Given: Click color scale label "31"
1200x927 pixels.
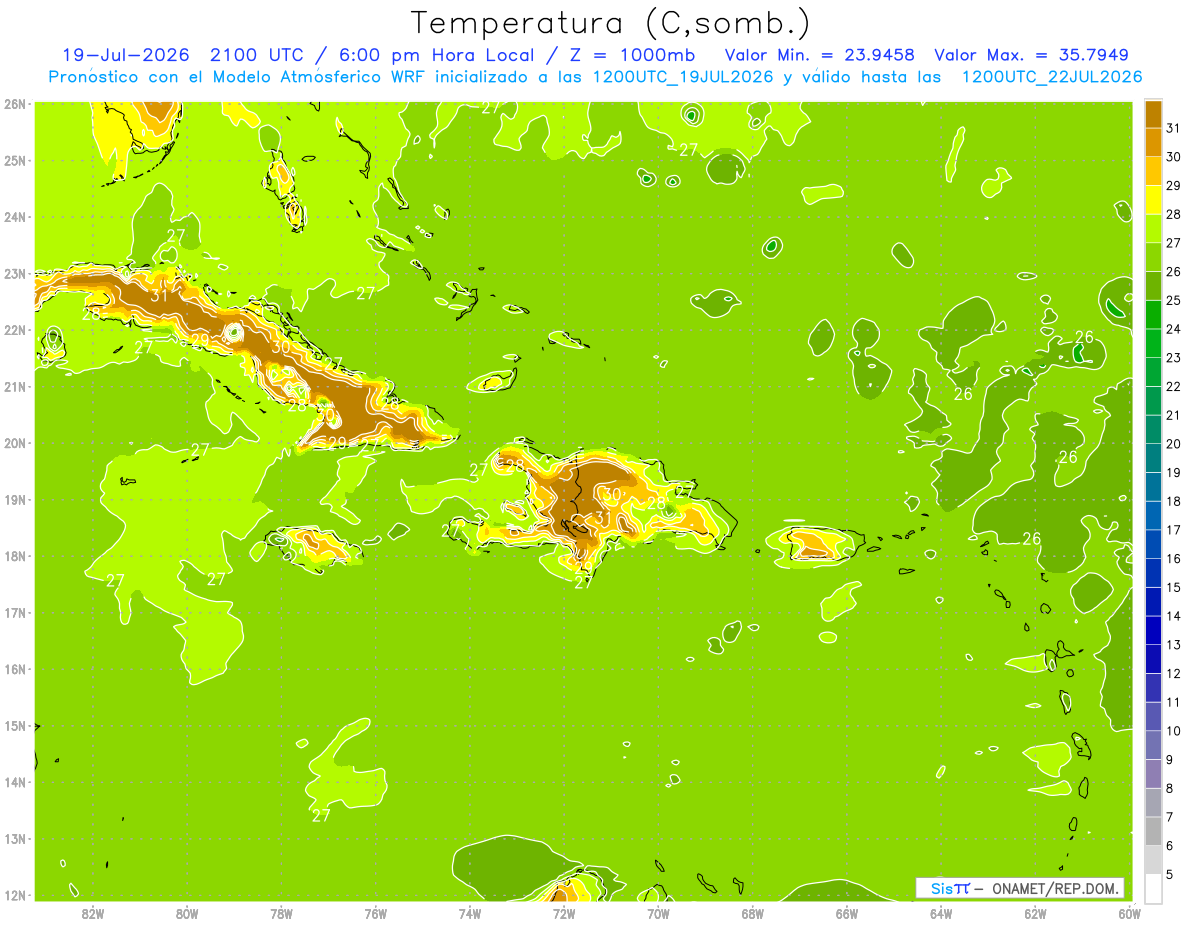Looking at the screenshot, I should click(x=1173, y=127).
